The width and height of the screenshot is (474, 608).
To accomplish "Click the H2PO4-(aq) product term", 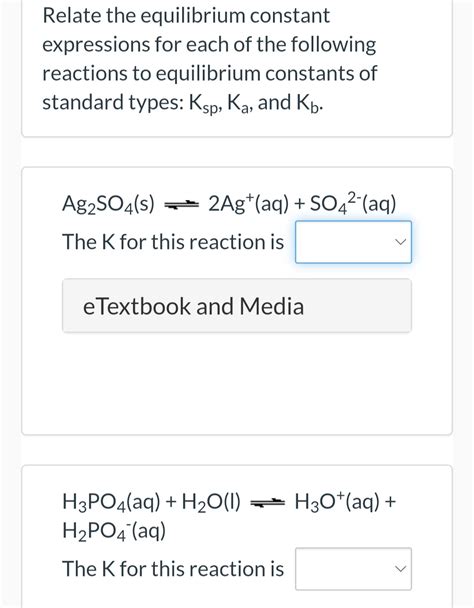I will (x=114, y=531).
